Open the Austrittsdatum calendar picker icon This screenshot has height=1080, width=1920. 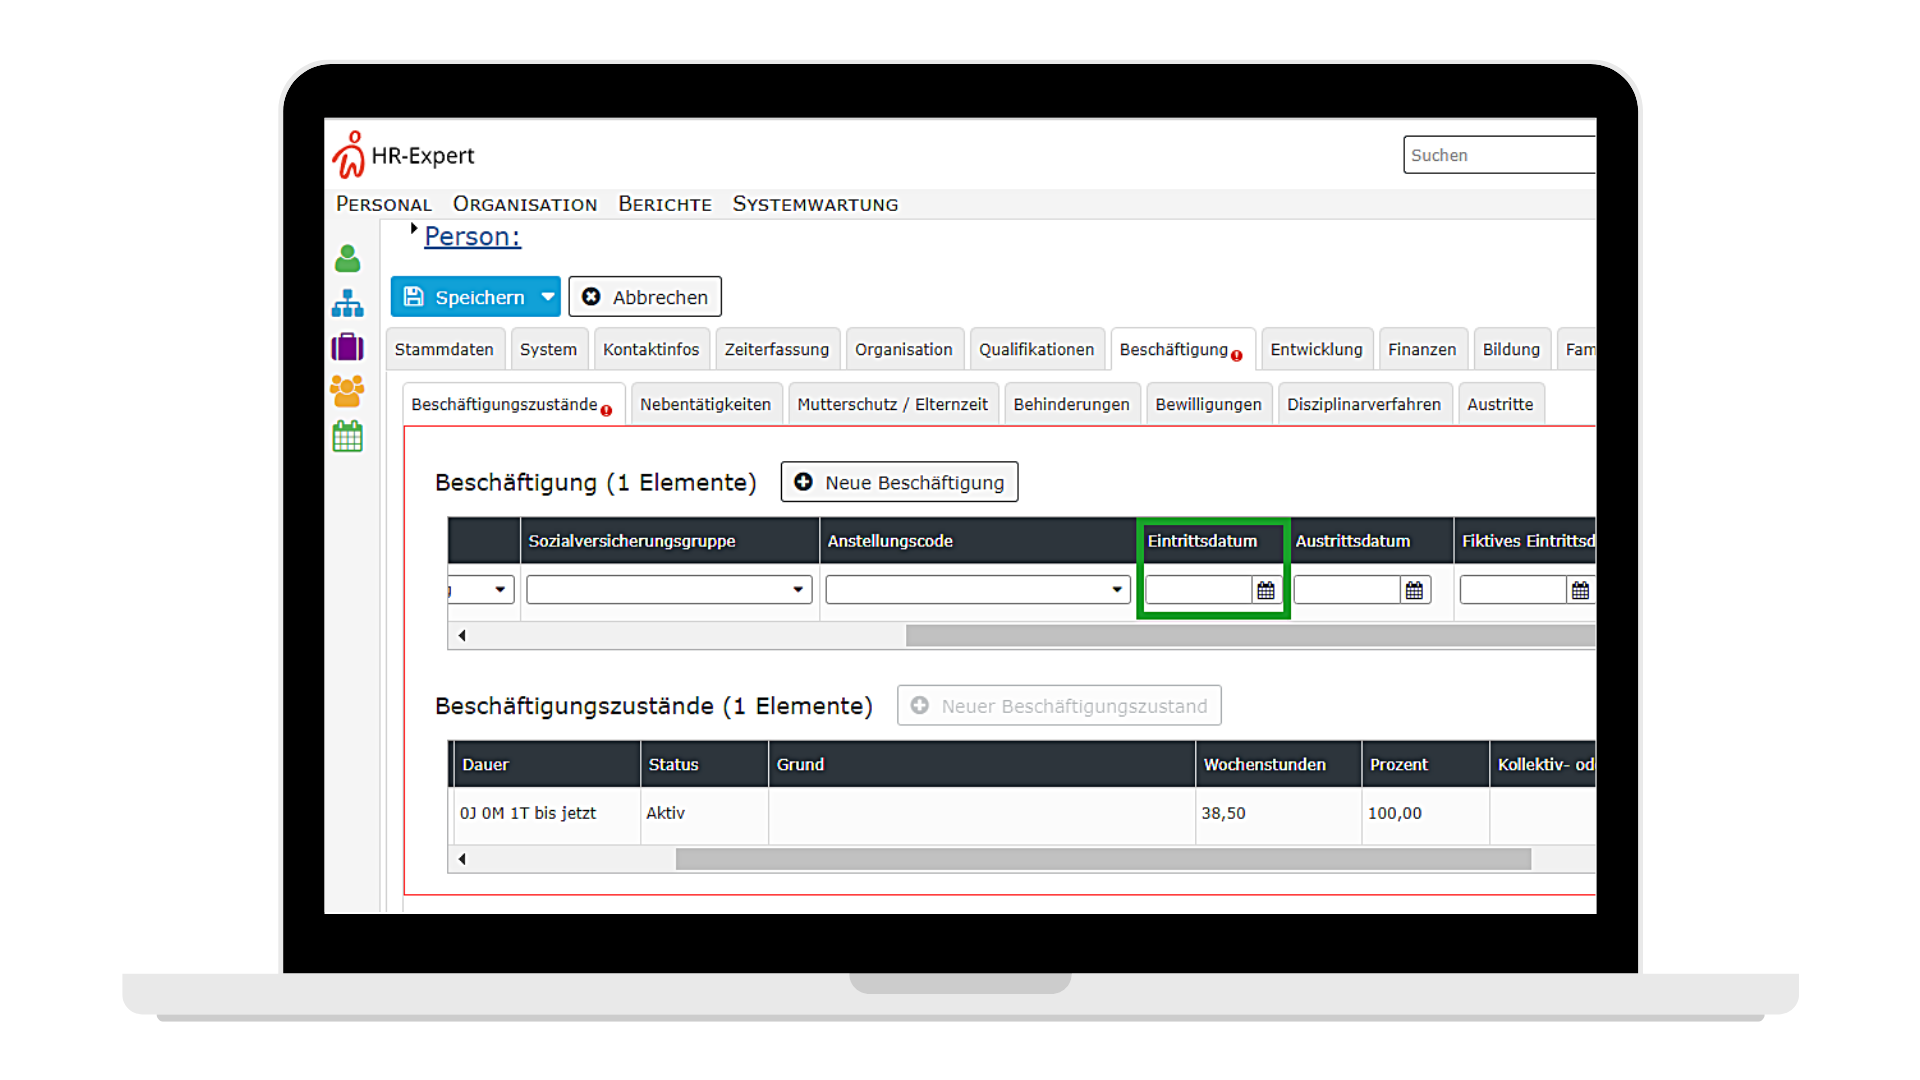1414,590
